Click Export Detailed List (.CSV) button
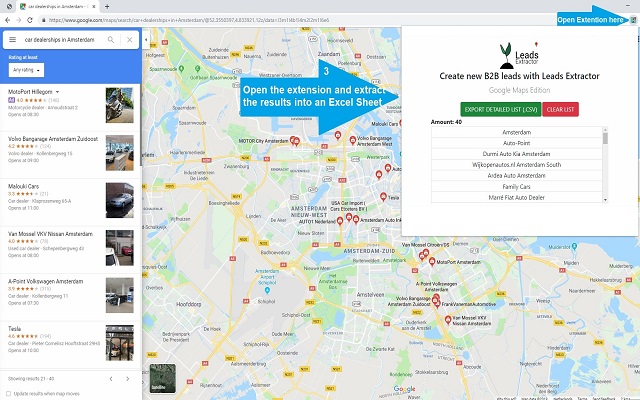This screenshot has width=640, height=400. pos(501,109)
